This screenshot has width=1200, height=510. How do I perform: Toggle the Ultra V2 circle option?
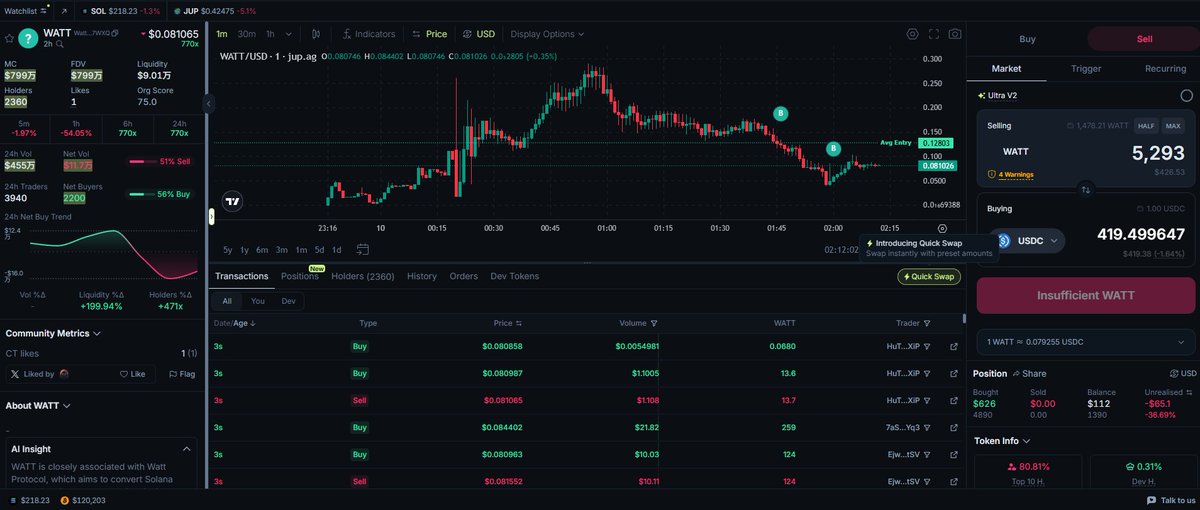tap(1186, 95)
